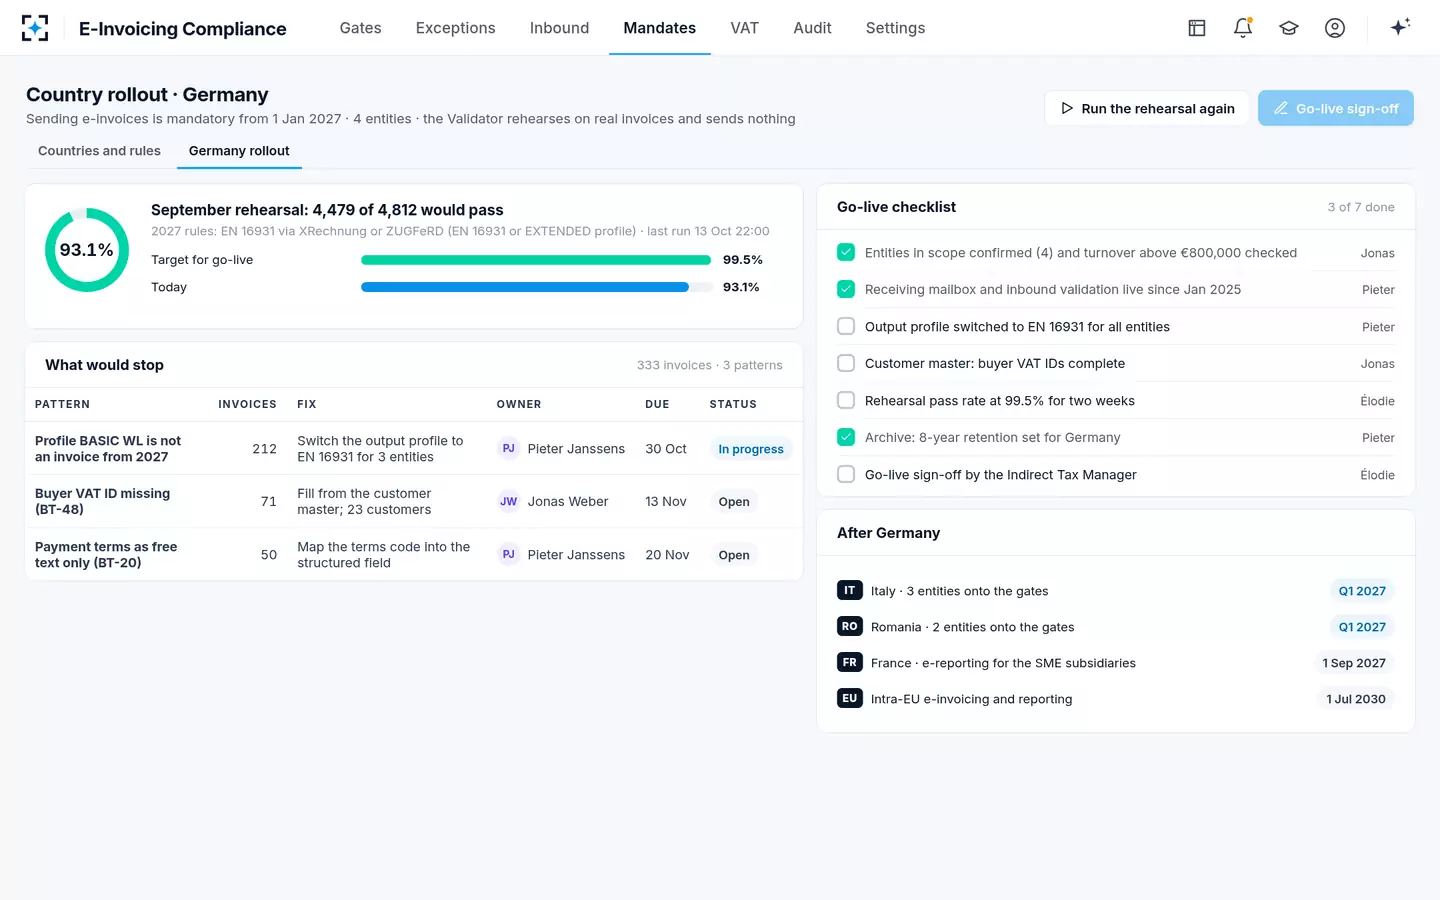The width and height of the screenshot is (1440, 900).
Task: Click the 1 Sep 2027 date tag
Action: pos(1354,663)
